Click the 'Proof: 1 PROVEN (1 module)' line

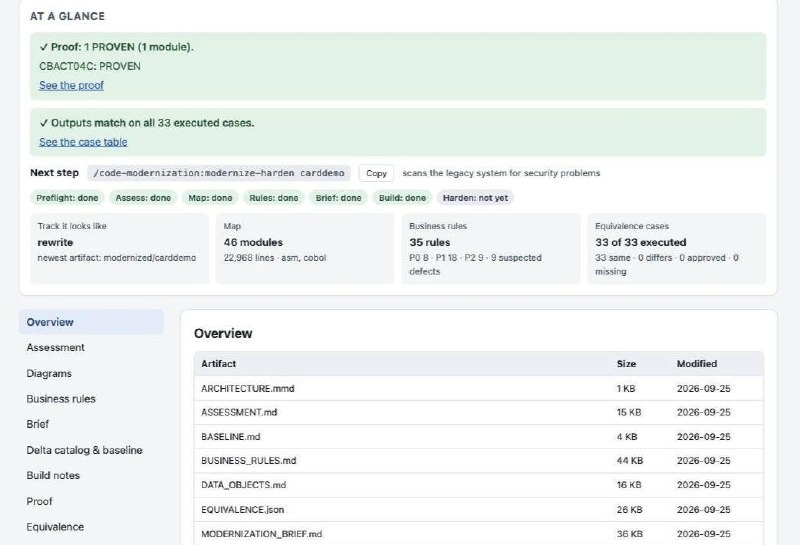(116, 47)
